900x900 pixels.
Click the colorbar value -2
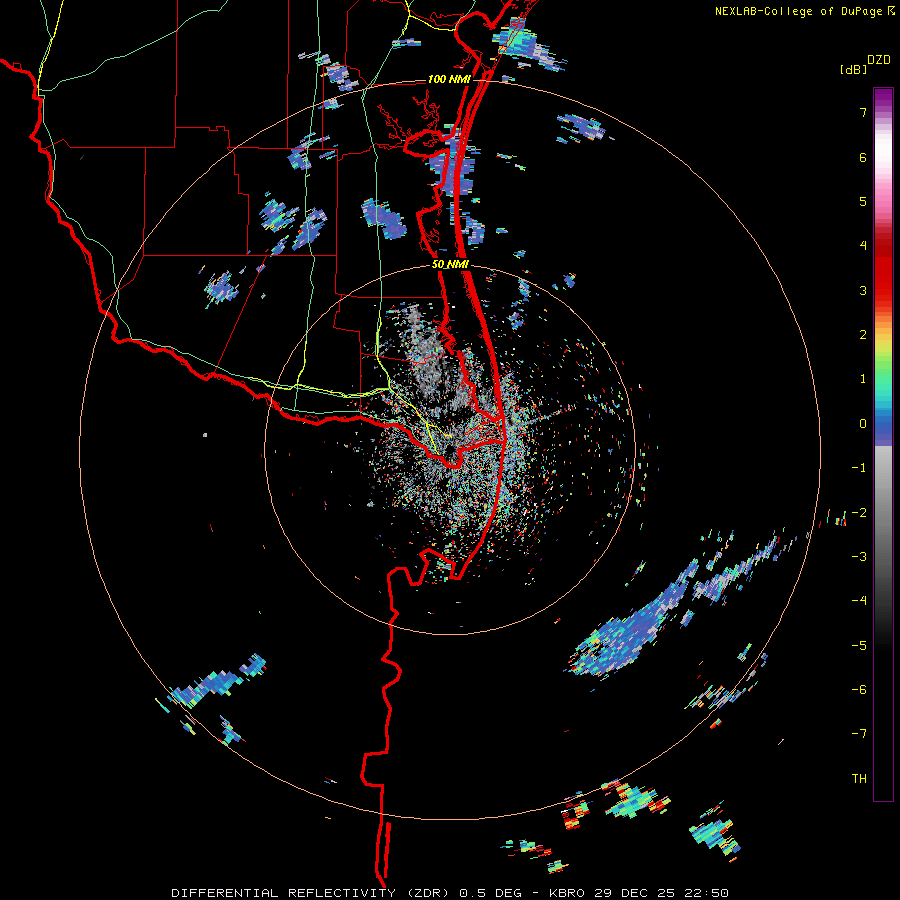coord(859,513)
